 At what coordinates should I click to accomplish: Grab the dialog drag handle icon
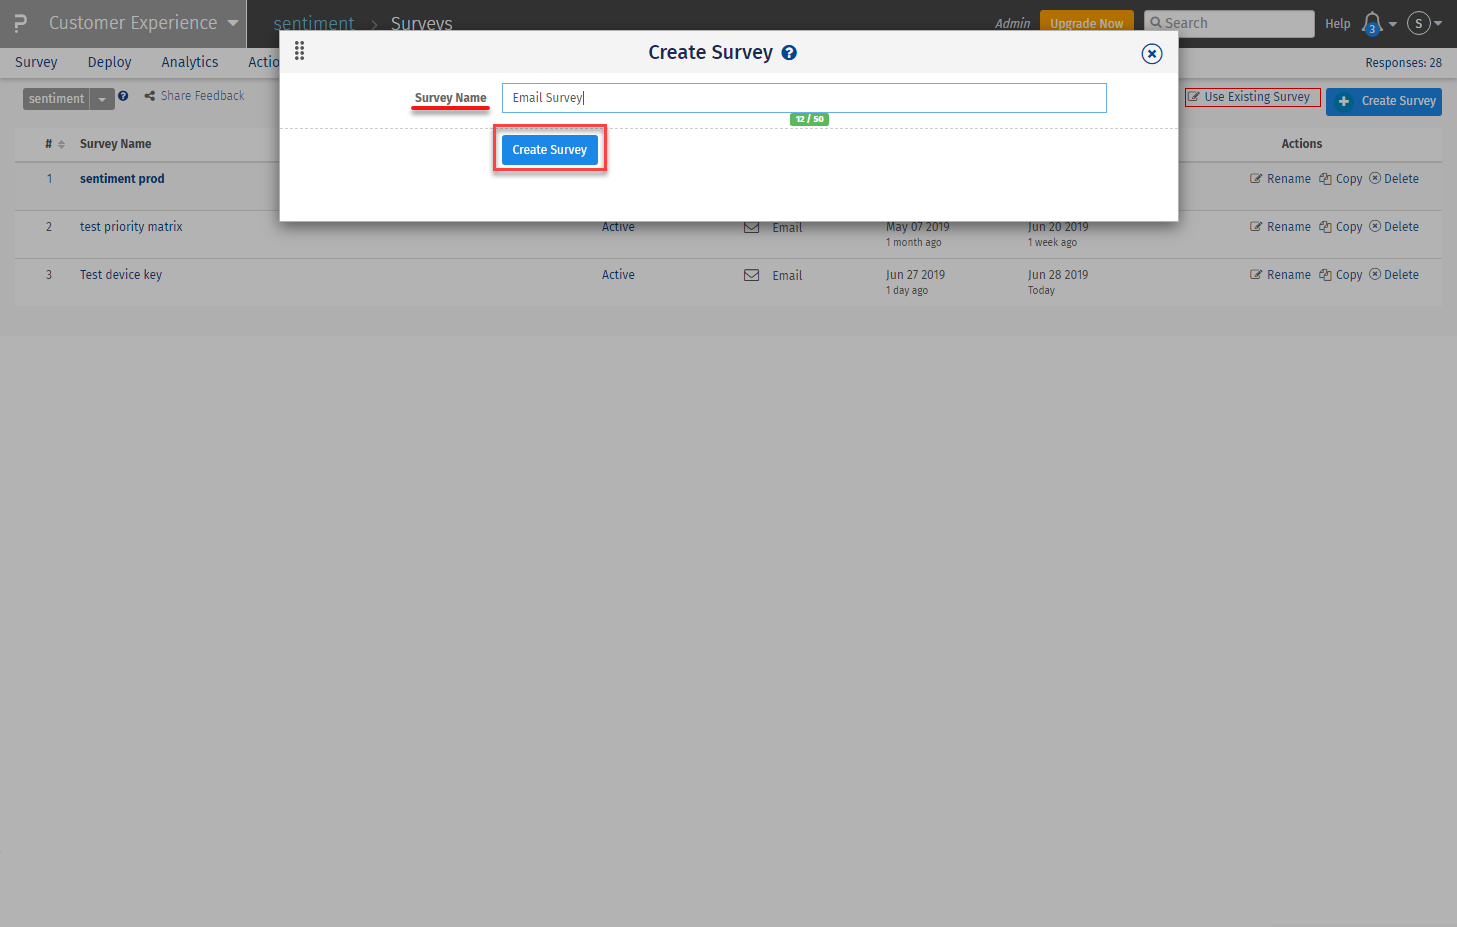[x=299, y=51]
